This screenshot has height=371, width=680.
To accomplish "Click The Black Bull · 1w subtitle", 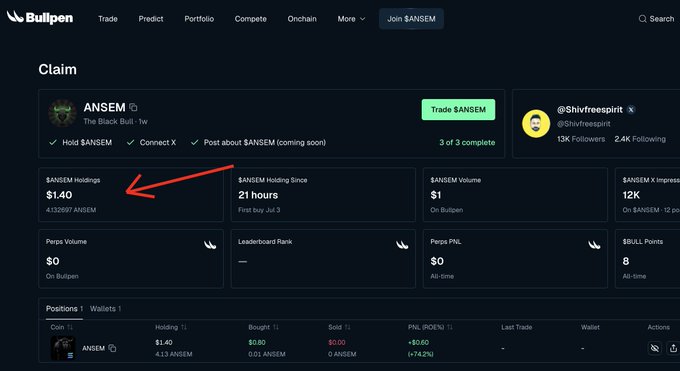I will [x=115, y=121].
